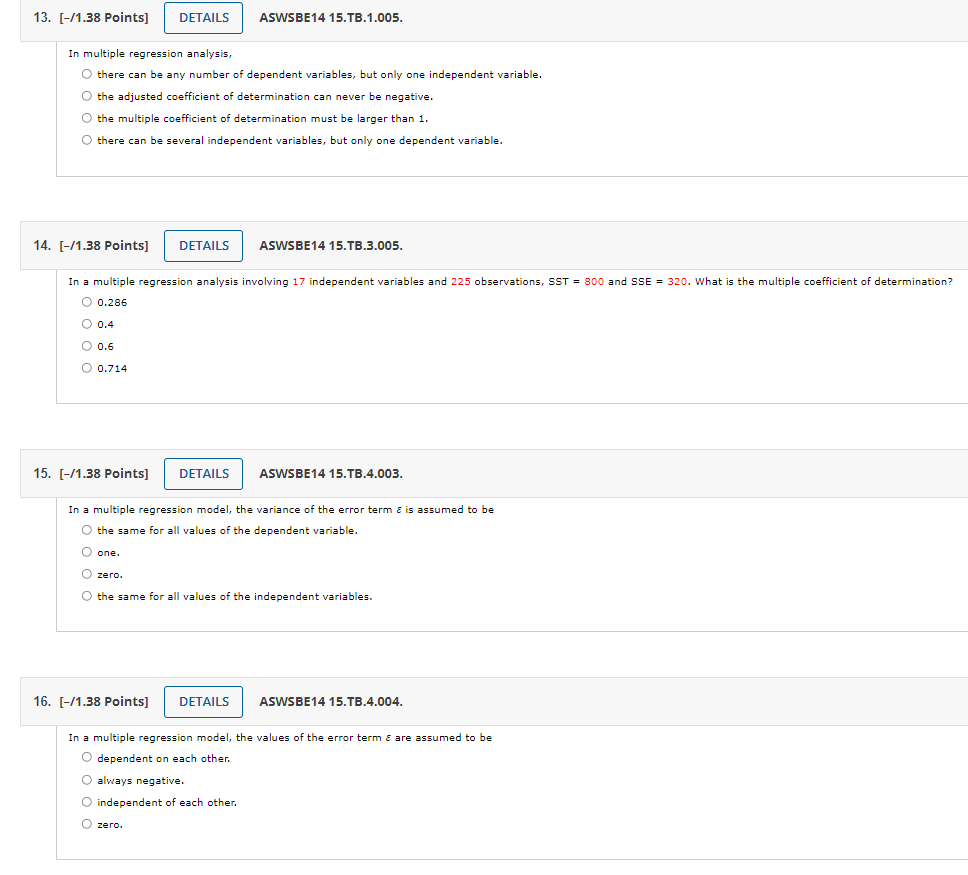This screenshot has height=875, width=968.
Task: Open DETAILS for question 14
Action: 203,246
